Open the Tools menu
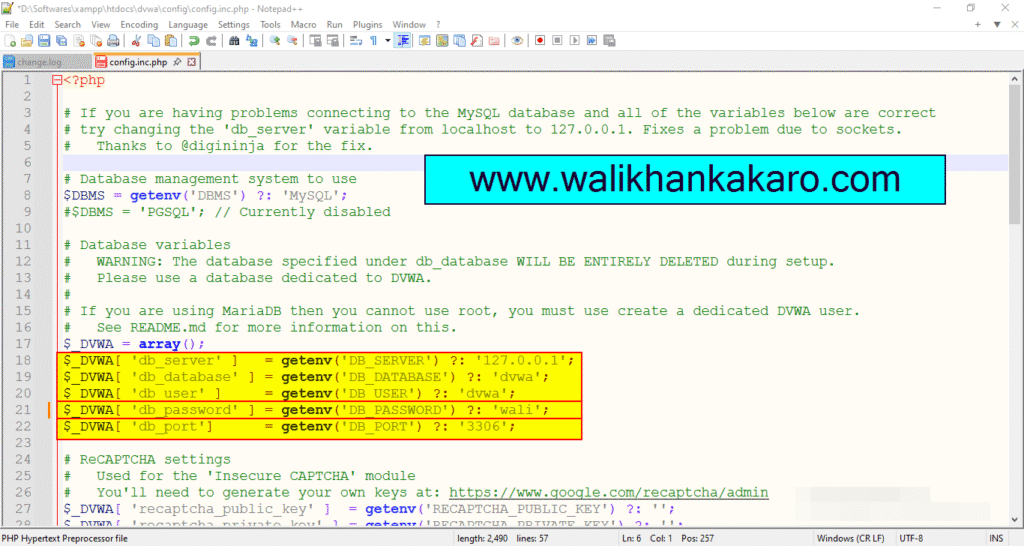Screen dimensions: 1024x546 coord(270,24)
